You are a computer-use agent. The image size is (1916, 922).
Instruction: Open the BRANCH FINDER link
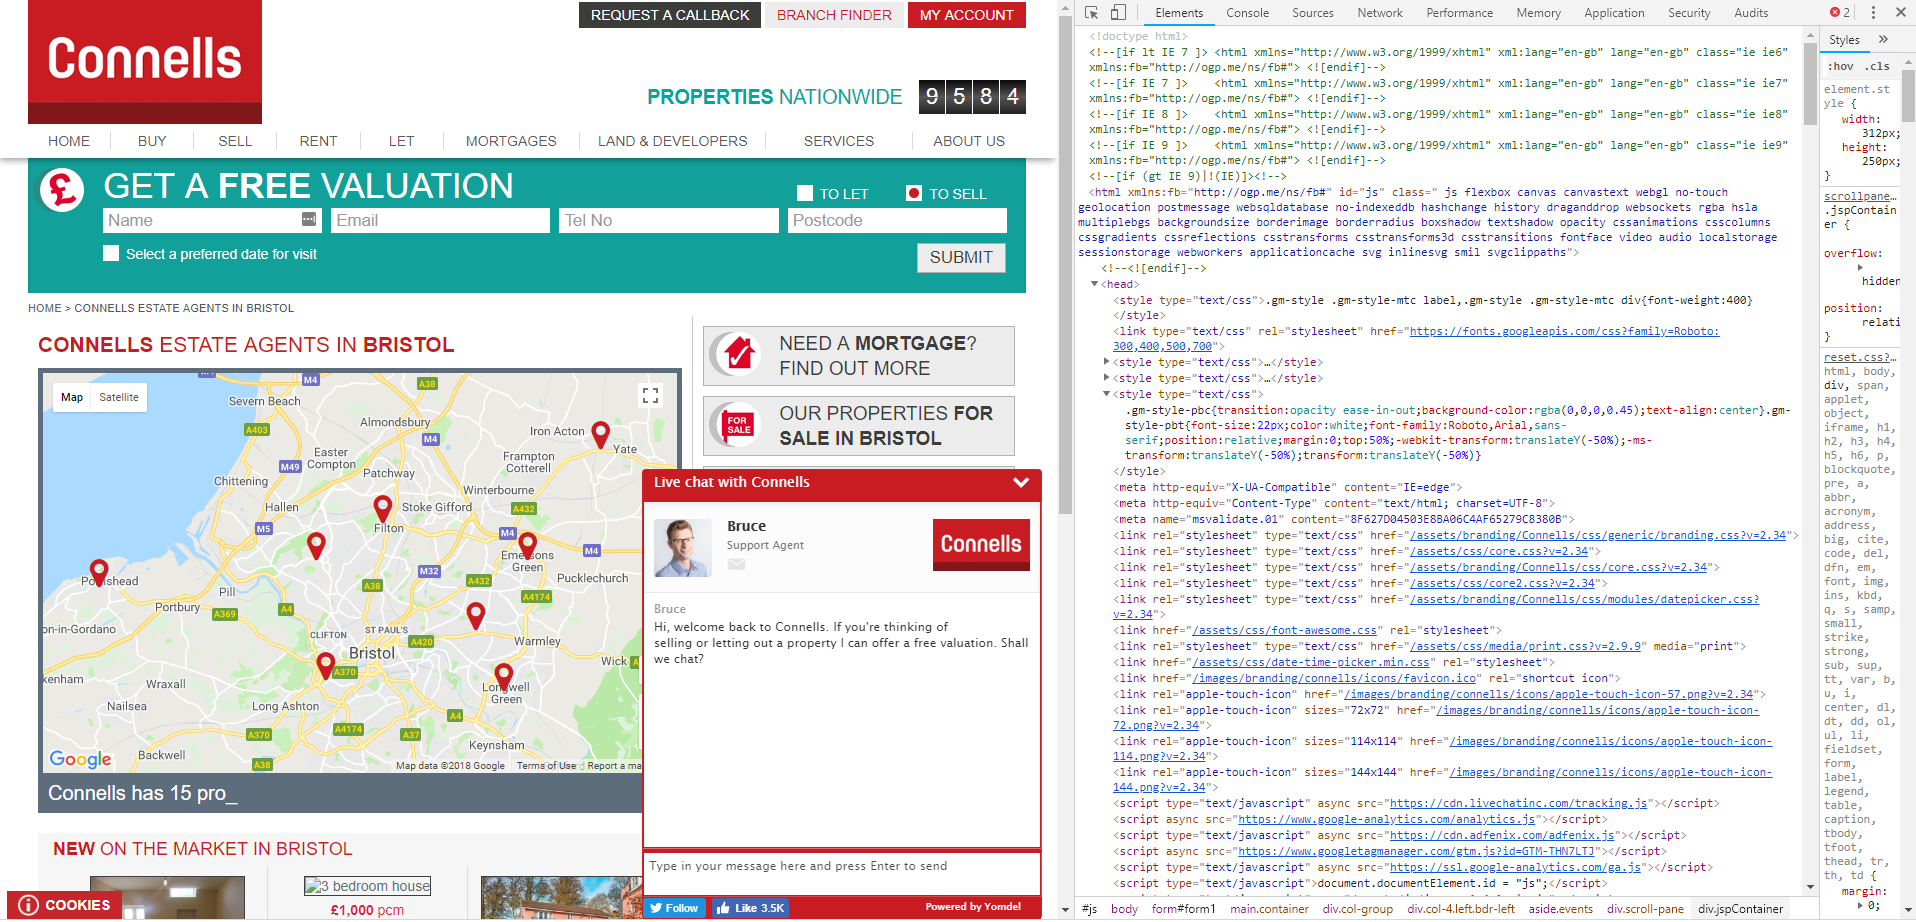[x=834, y=15]
